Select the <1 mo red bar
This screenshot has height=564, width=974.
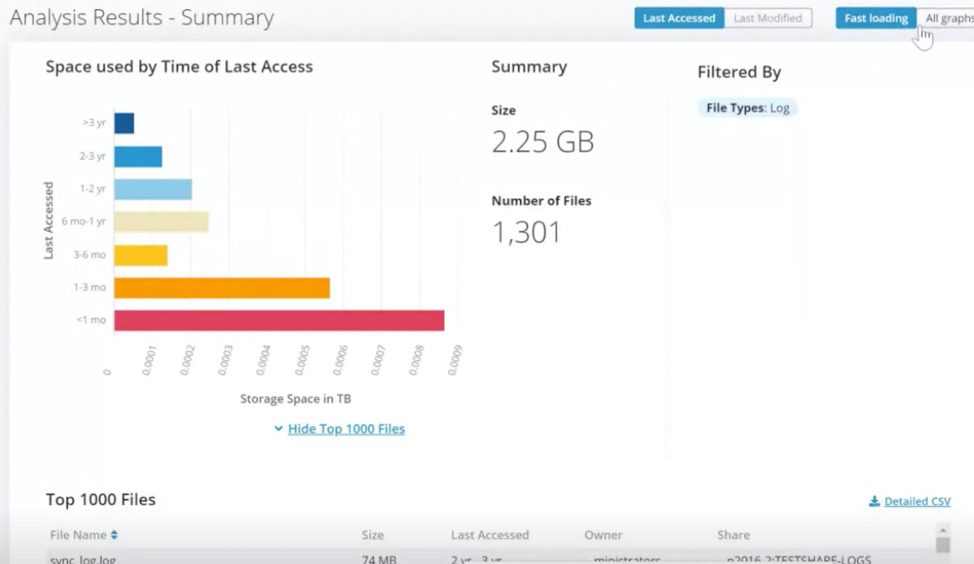tap(279, 321)
